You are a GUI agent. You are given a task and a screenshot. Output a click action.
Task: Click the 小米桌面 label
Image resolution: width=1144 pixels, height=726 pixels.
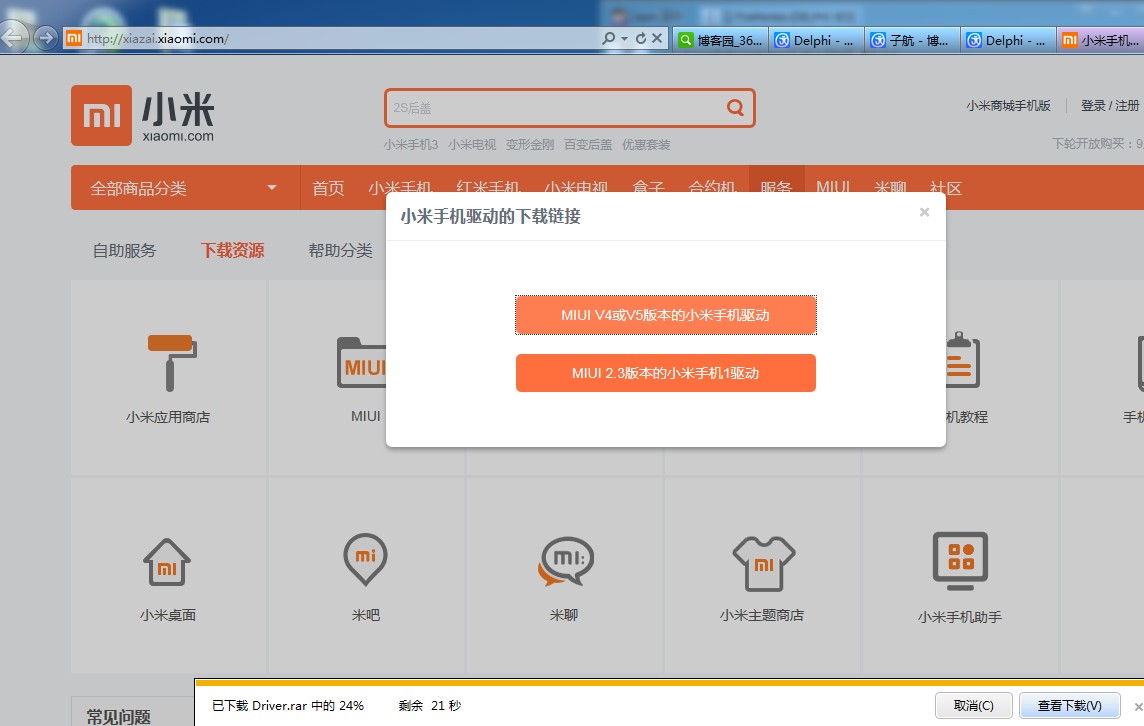click(x=168, y=615)
